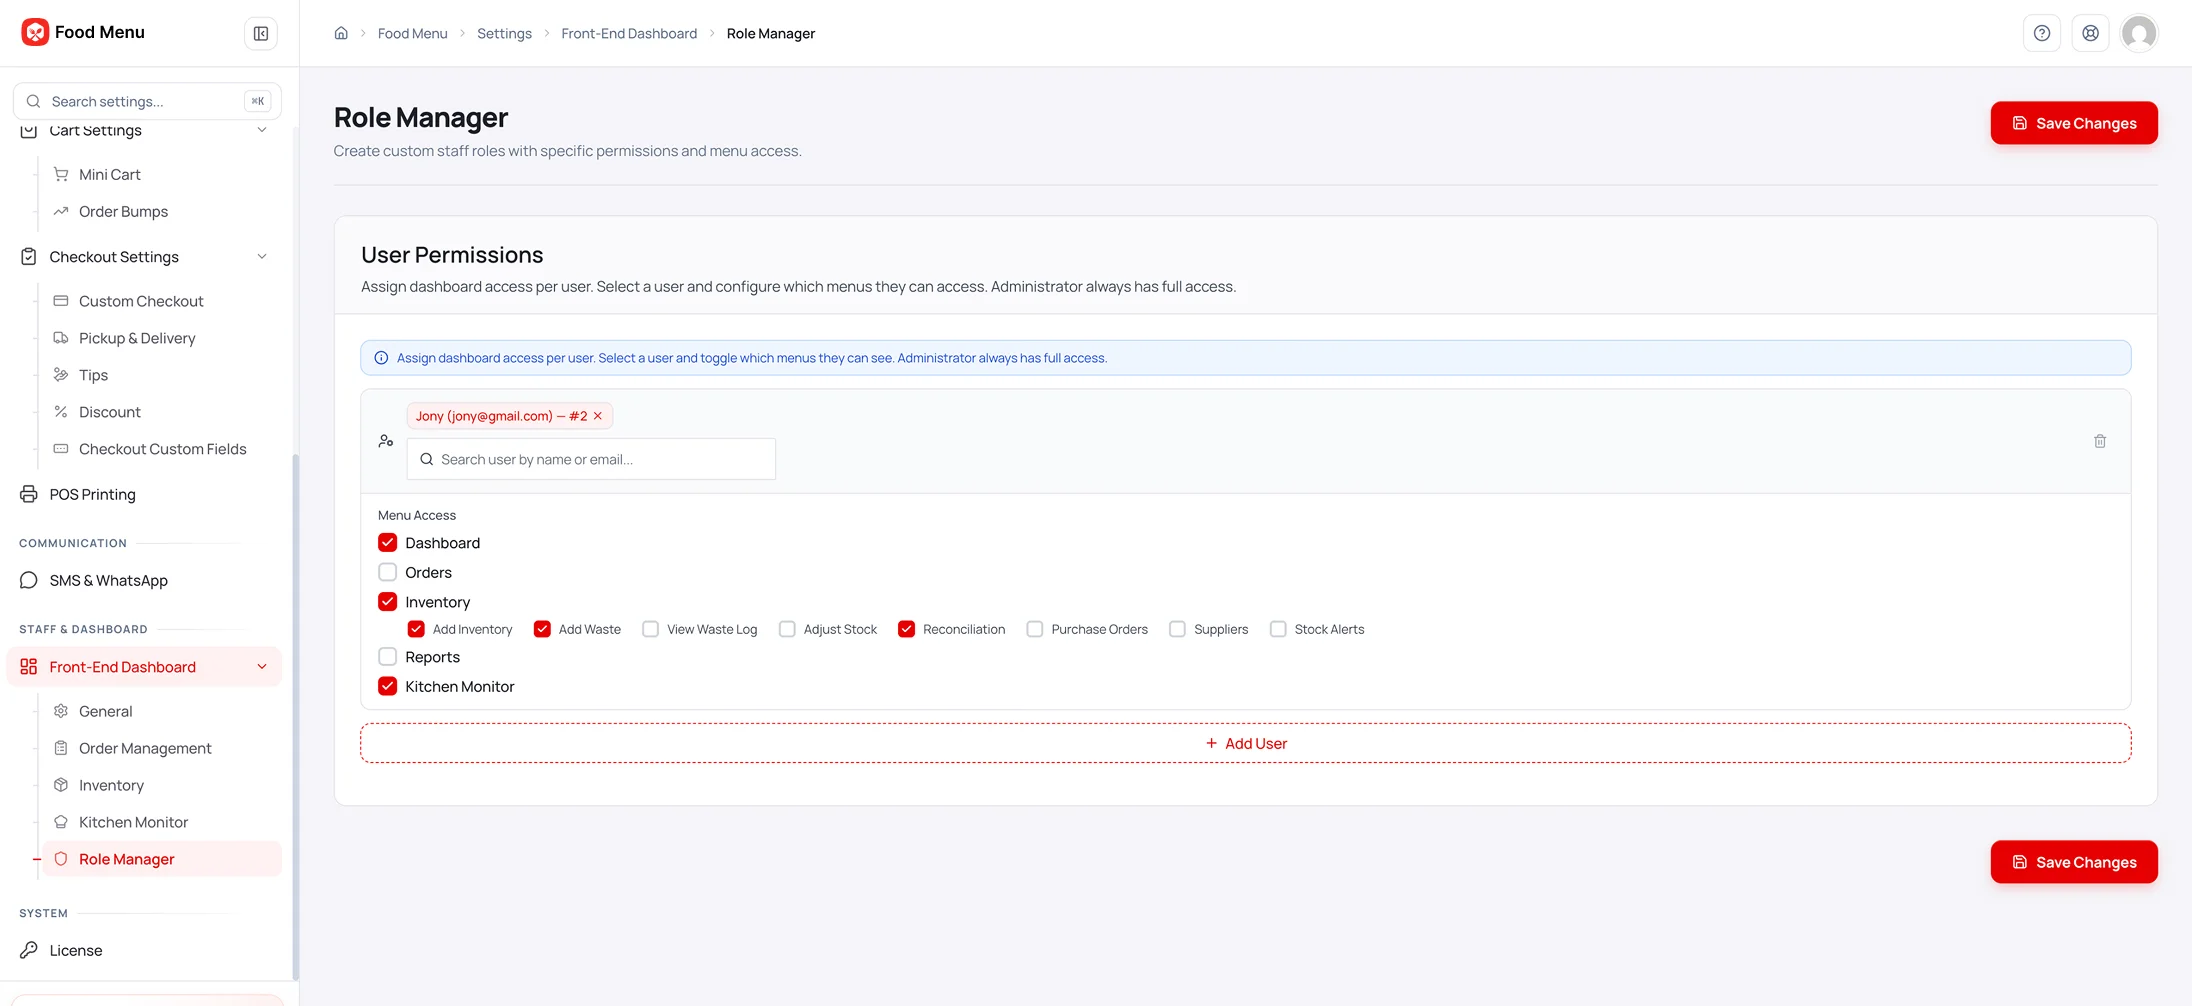Image resolution: width=2192 pixels, height=1006 pixels.
Task: Click the Role Manager shield icon
Action: pos(61,859)
